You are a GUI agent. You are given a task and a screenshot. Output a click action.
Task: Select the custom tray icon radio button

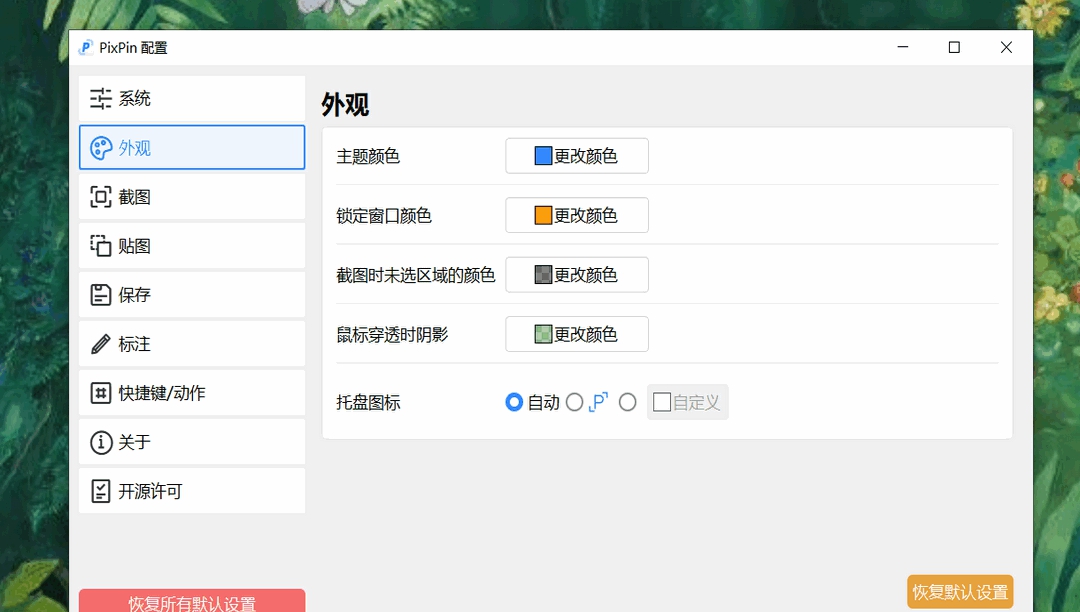point(627,402)
